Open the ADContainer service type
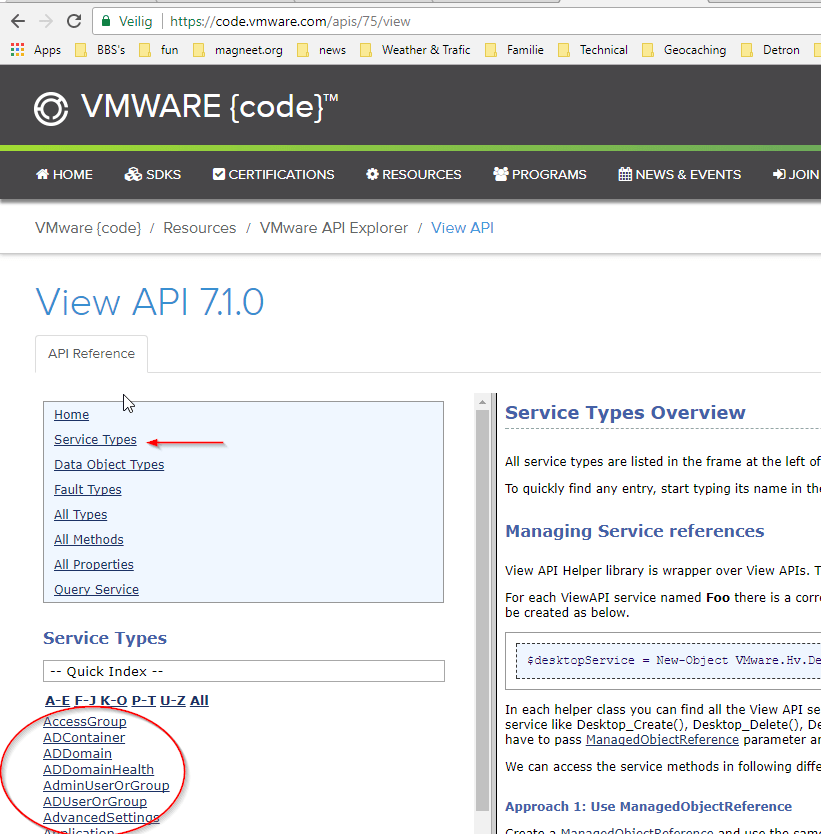 click(x=84, y=738)
